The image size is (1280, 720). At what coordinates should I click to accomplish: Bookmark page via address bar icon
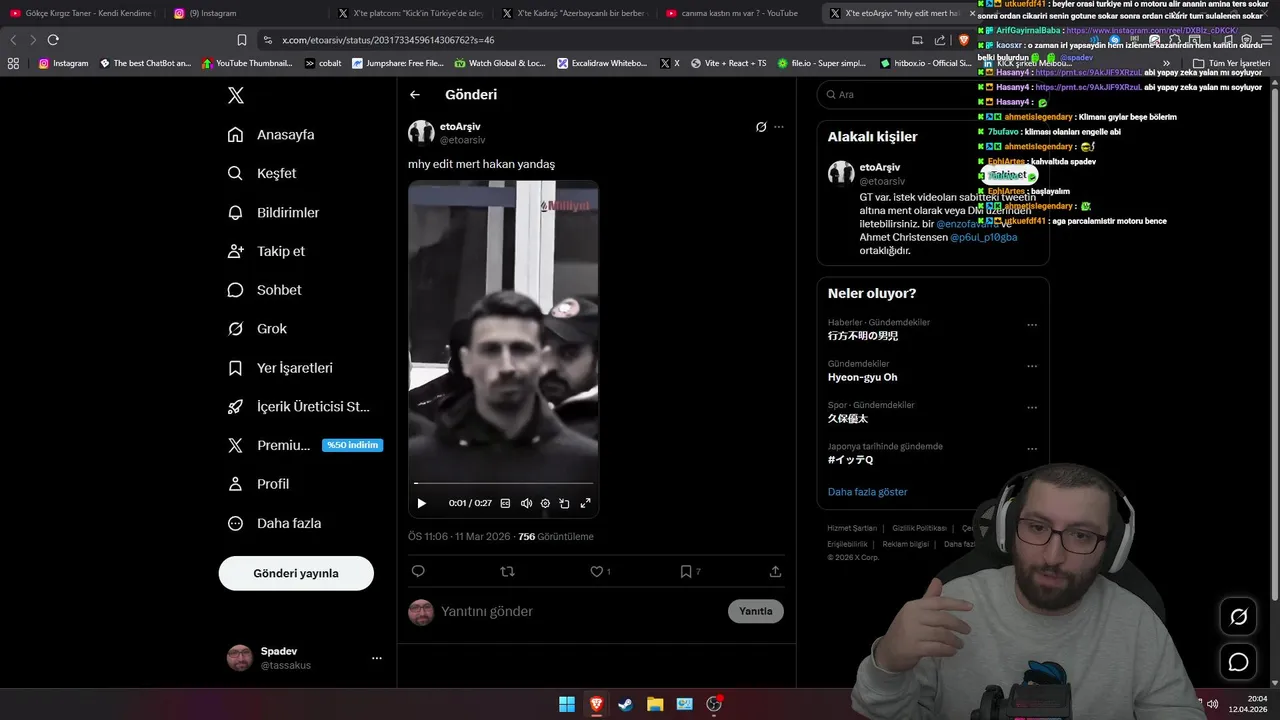(x=241, y=40)
